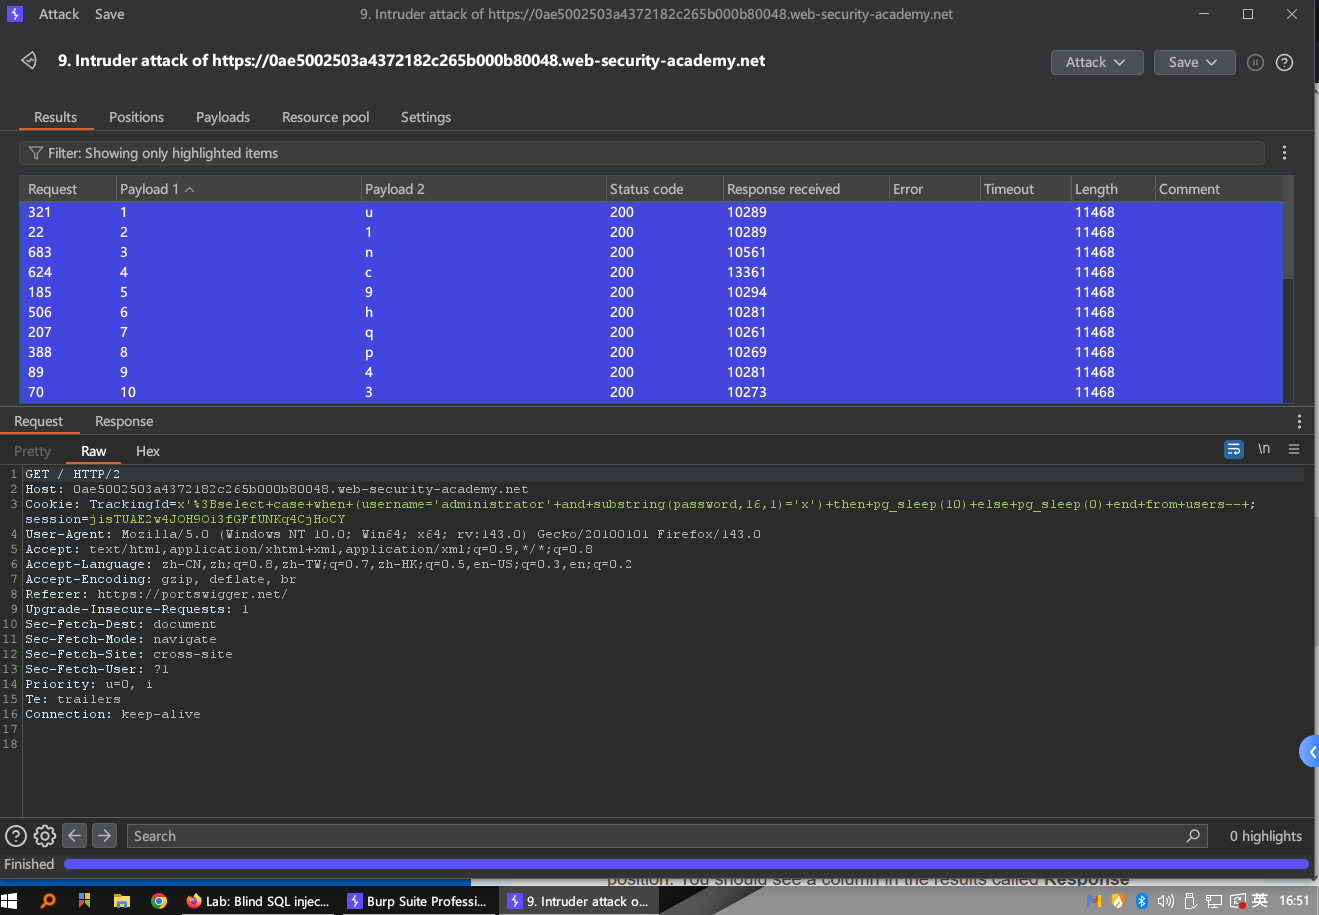Open the editor hamburger menu
Image resolution: width=1319 pixels, height=915 pixels.
click(1294, 449)
